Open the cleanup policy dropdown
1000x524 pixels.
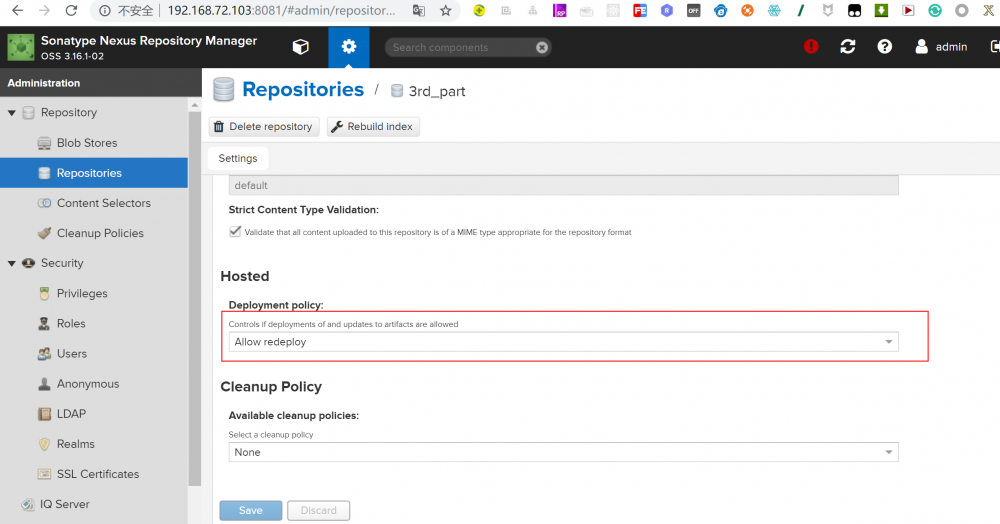[889, 452]
